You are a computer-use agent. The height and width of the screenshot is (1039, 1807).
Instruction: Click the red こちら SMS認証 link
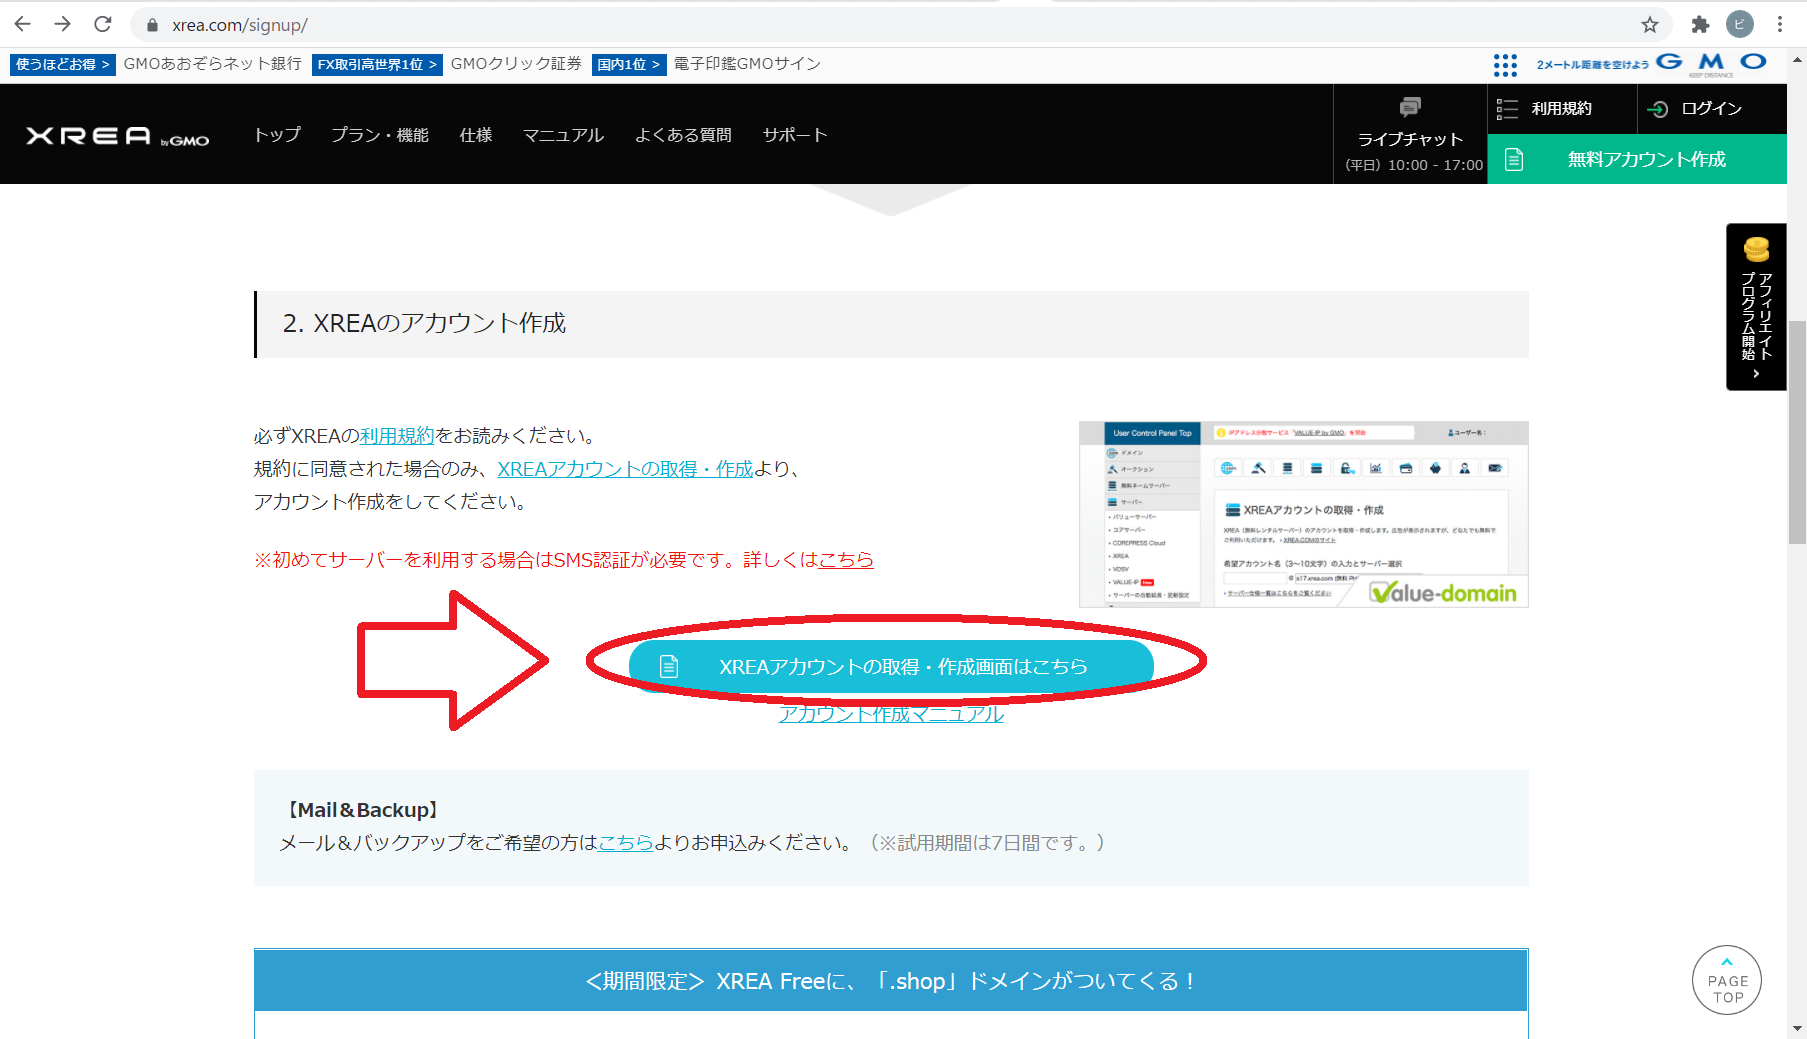(x=846, y=560)
